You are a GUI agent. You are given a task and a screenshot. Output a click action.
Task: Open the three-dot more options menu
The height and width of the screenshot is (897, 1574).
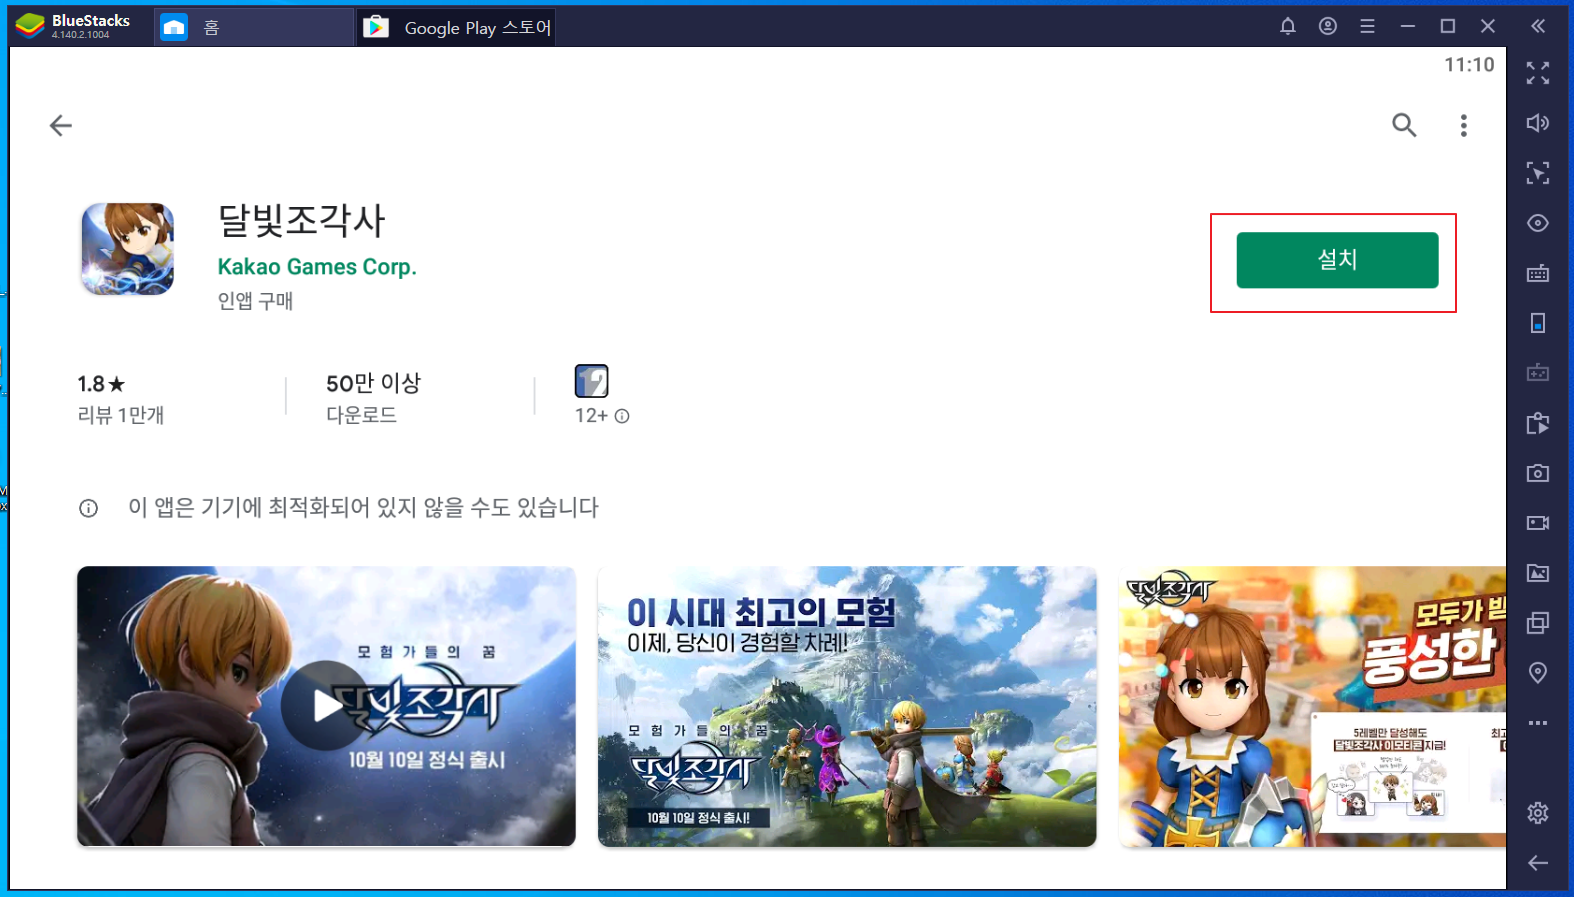tap(1463, 125)
